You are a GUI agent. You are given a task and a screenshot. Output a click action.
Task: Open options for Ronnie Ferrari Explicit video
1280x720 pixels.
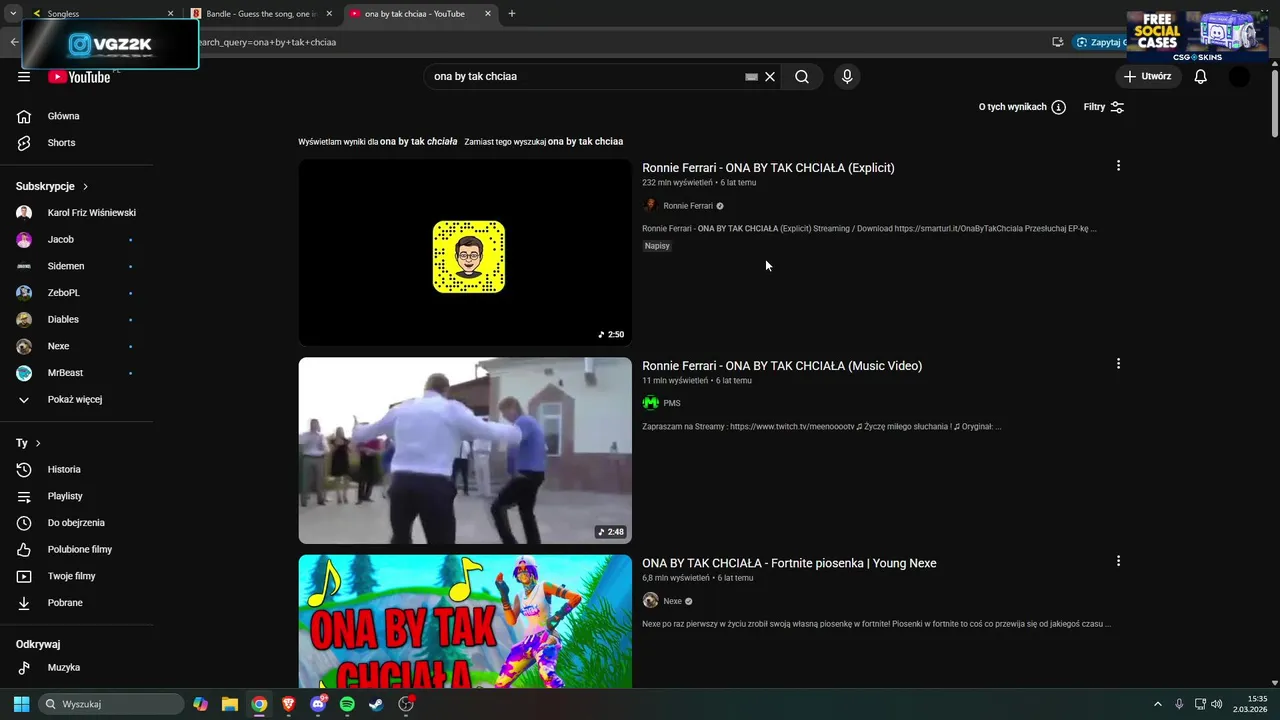[x=1118, y=166]
